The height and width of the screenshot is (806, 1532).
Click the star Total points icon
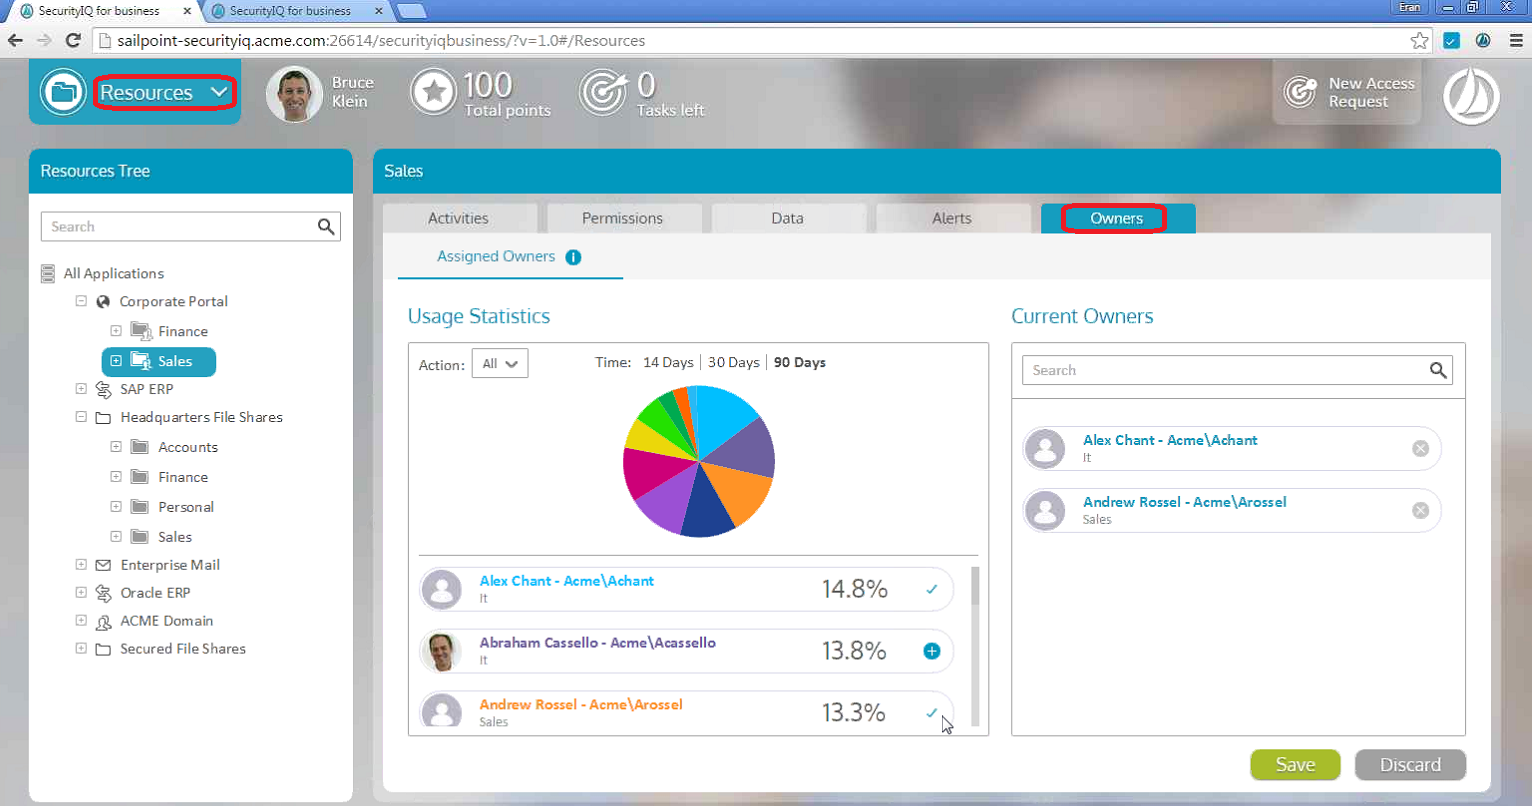pyautogui.click(x=434, y=93)
